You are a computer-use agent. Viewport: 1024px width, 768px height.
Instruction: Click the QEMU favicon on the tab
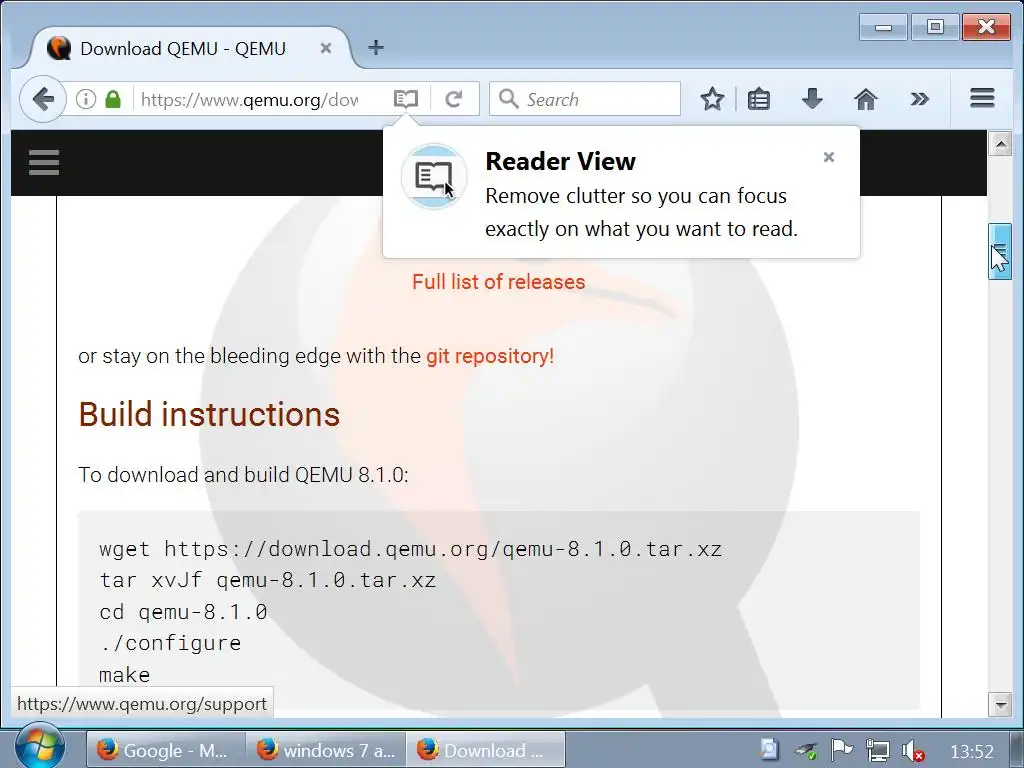point(59,48)
